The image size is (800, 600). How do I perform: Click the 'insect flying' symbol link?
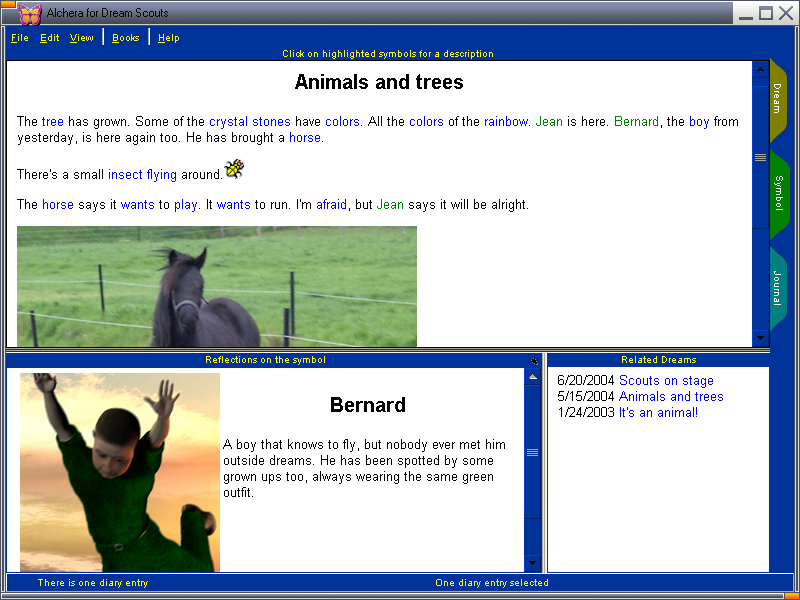pos(142,174)
